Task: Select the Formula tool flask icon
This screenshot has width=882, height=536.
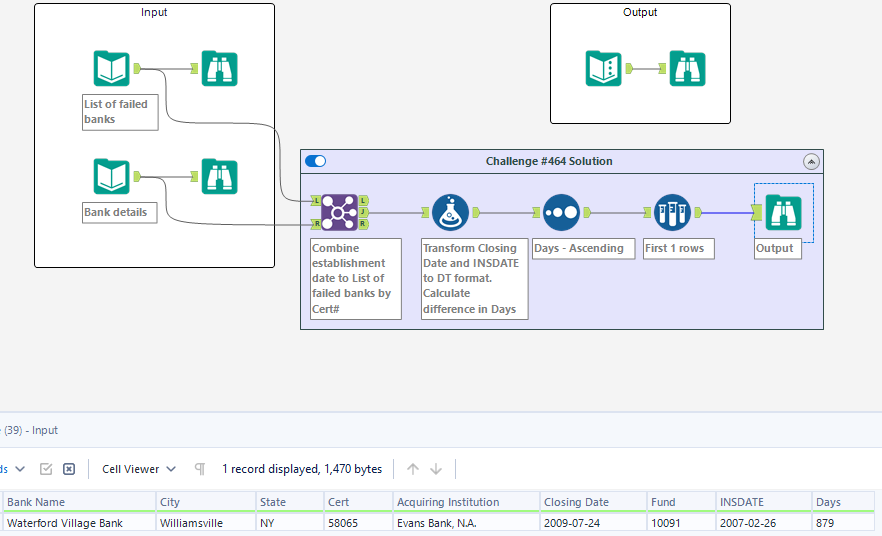Action: [x=450, y=213]
